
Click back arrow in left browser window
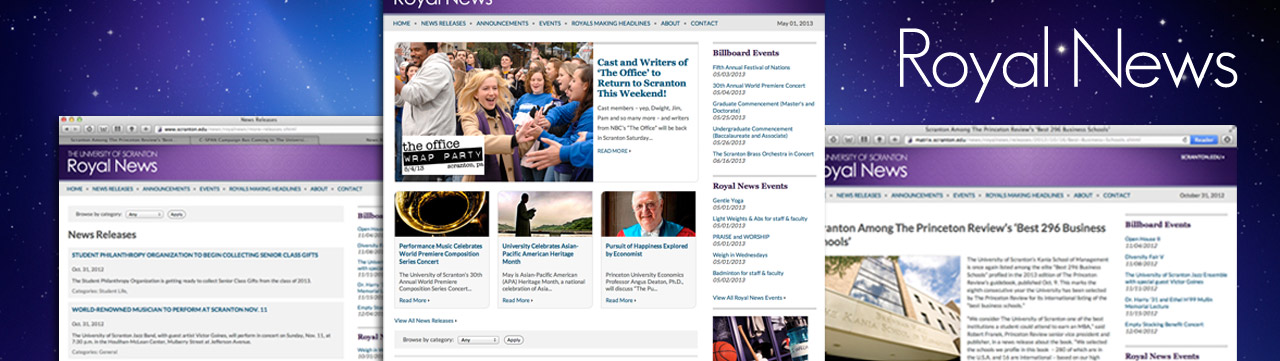(x=68, y=129)
